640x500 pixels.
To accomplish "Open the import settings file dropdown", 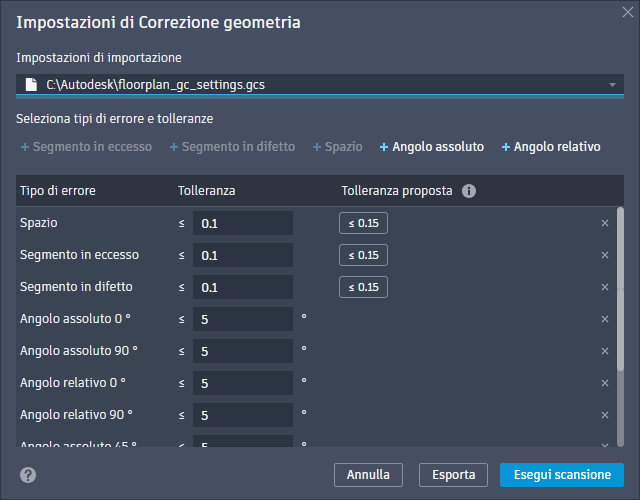I will point(611,85).
